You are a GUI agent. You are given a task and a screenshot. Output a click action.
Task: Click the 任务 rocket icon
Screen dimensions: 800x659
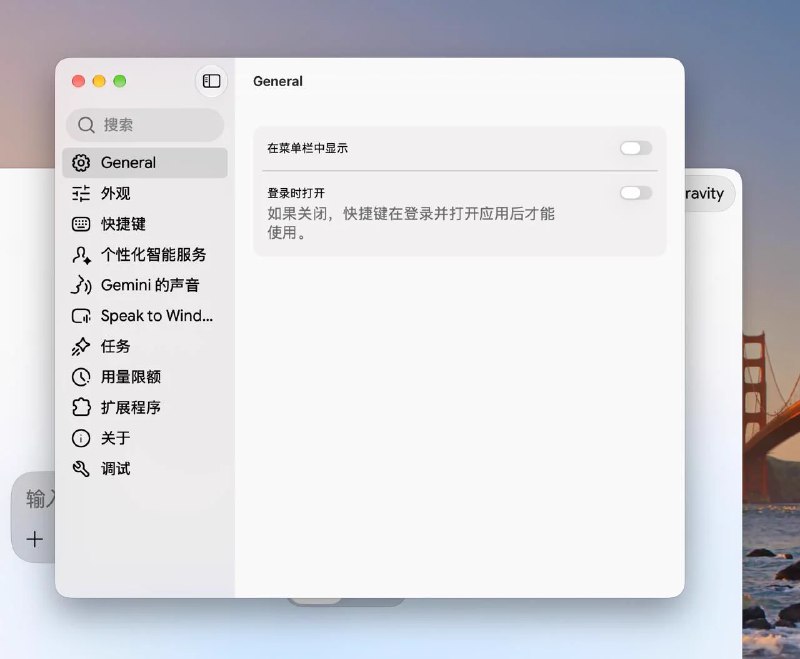click(x=81, y=346)
